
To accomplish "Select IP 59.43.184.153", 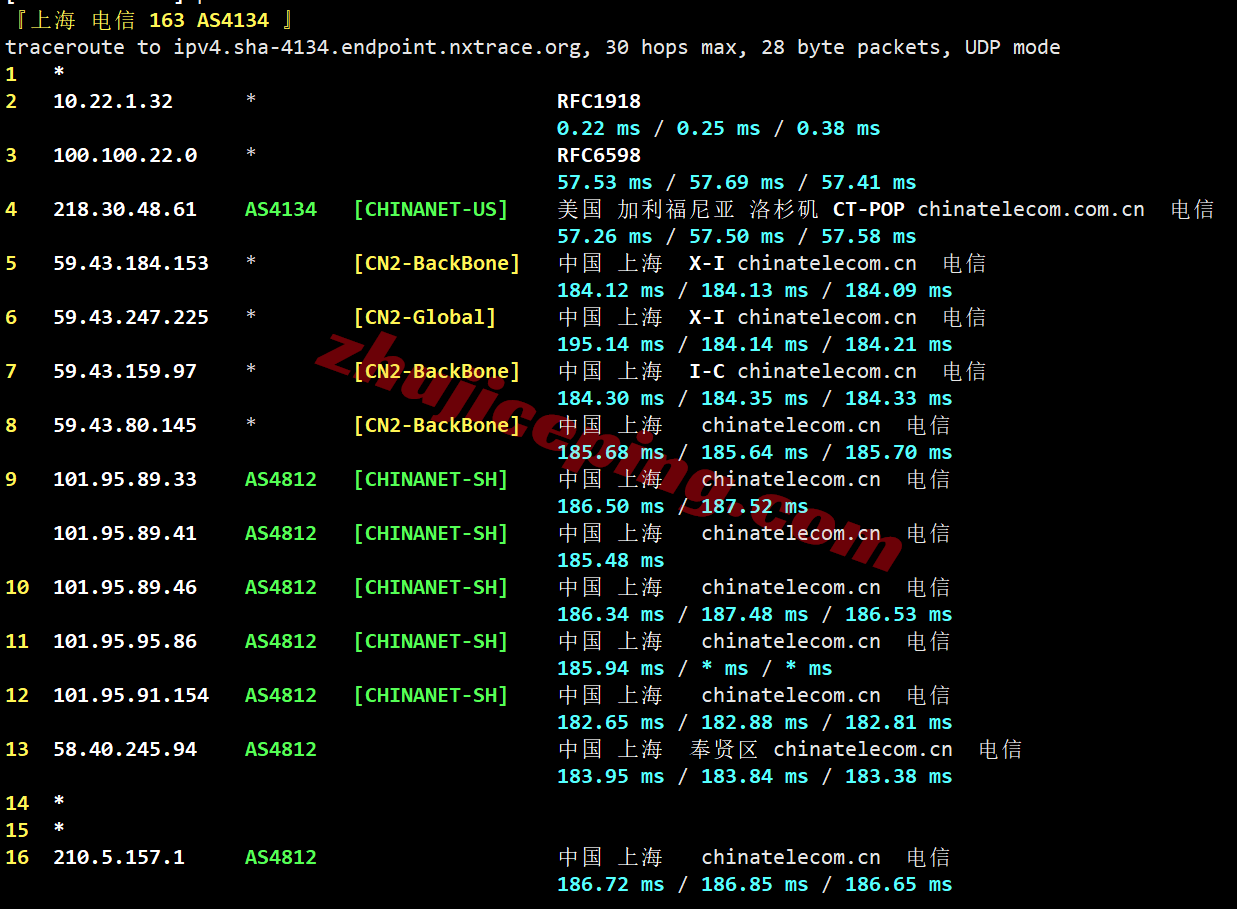I will (x=131, y=263).
